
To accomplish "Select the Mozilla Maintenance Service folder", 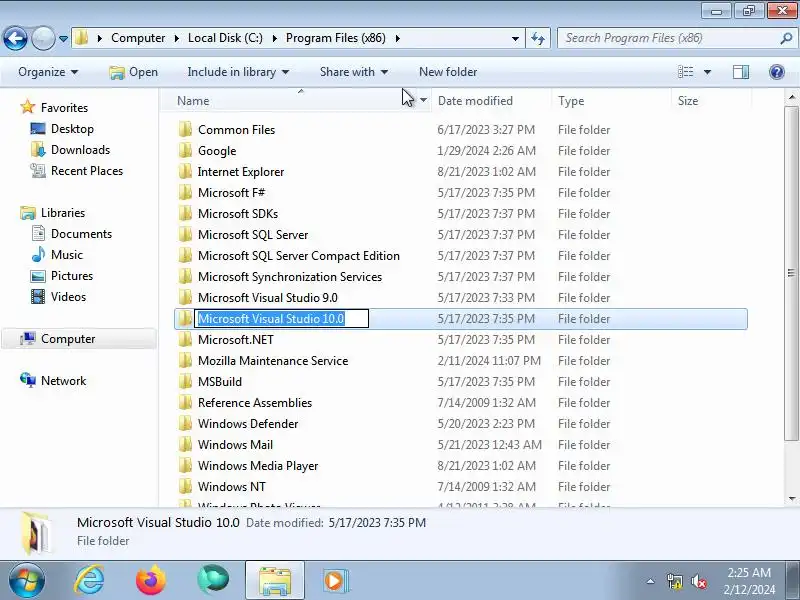I will [x=273, y=361].
